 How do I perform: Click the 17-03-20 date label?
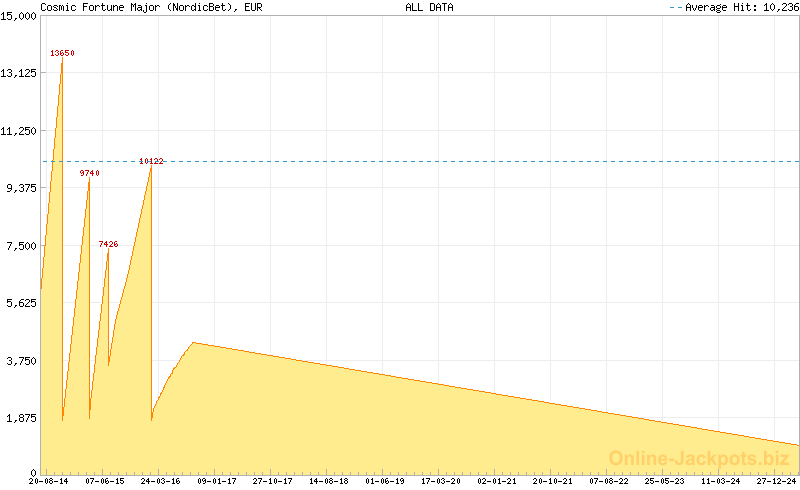(441, 481)
